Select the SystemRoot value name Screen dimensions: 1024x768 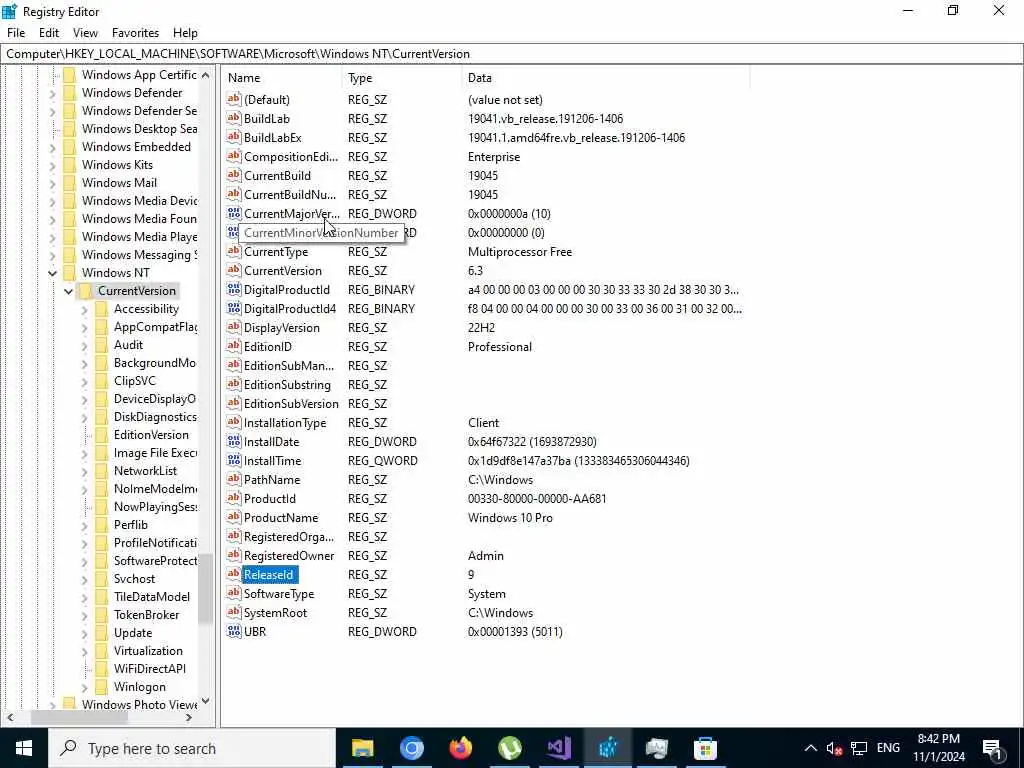275,613
